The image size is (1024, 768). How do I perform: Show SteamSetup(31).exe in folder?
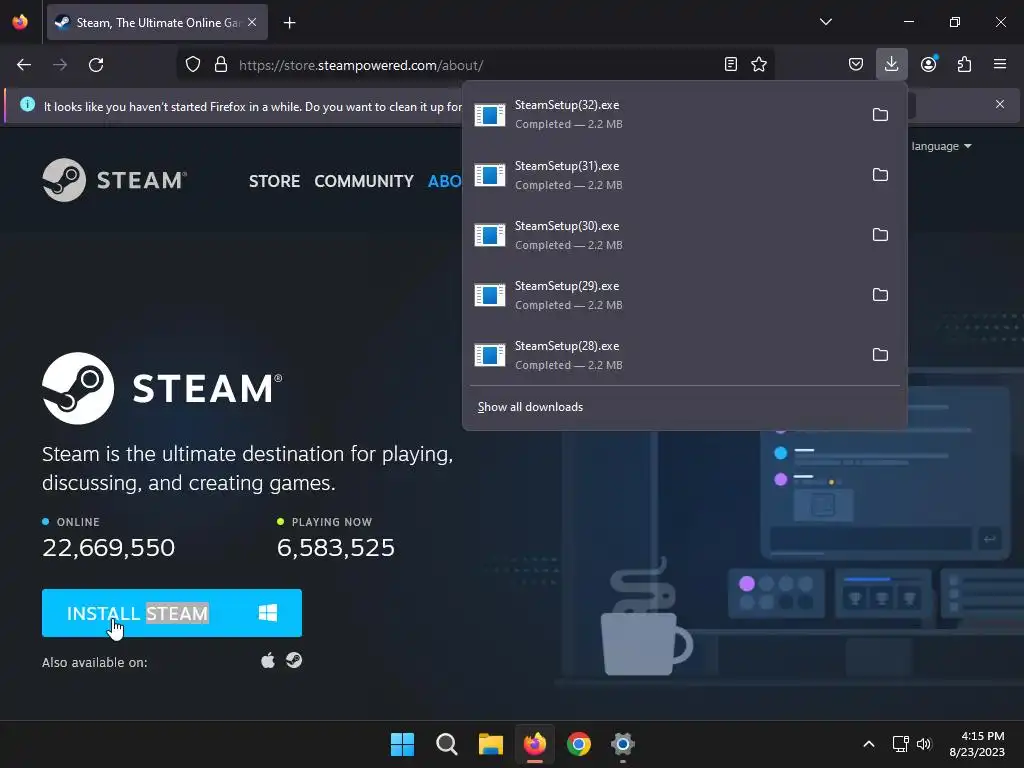click(x=880, y=175)
